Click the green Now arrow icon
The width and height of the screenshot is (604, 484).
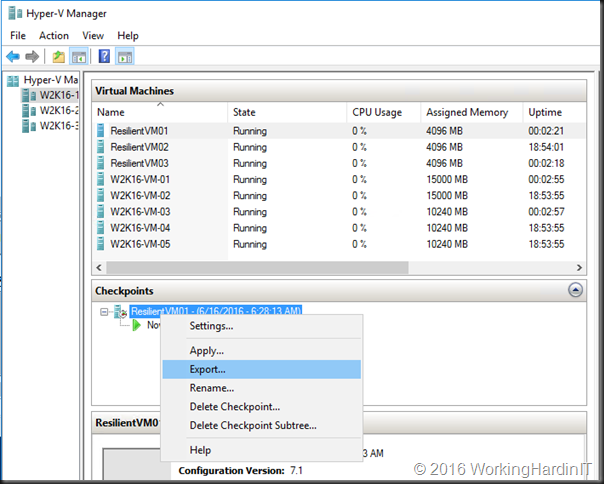coord(136,326)
